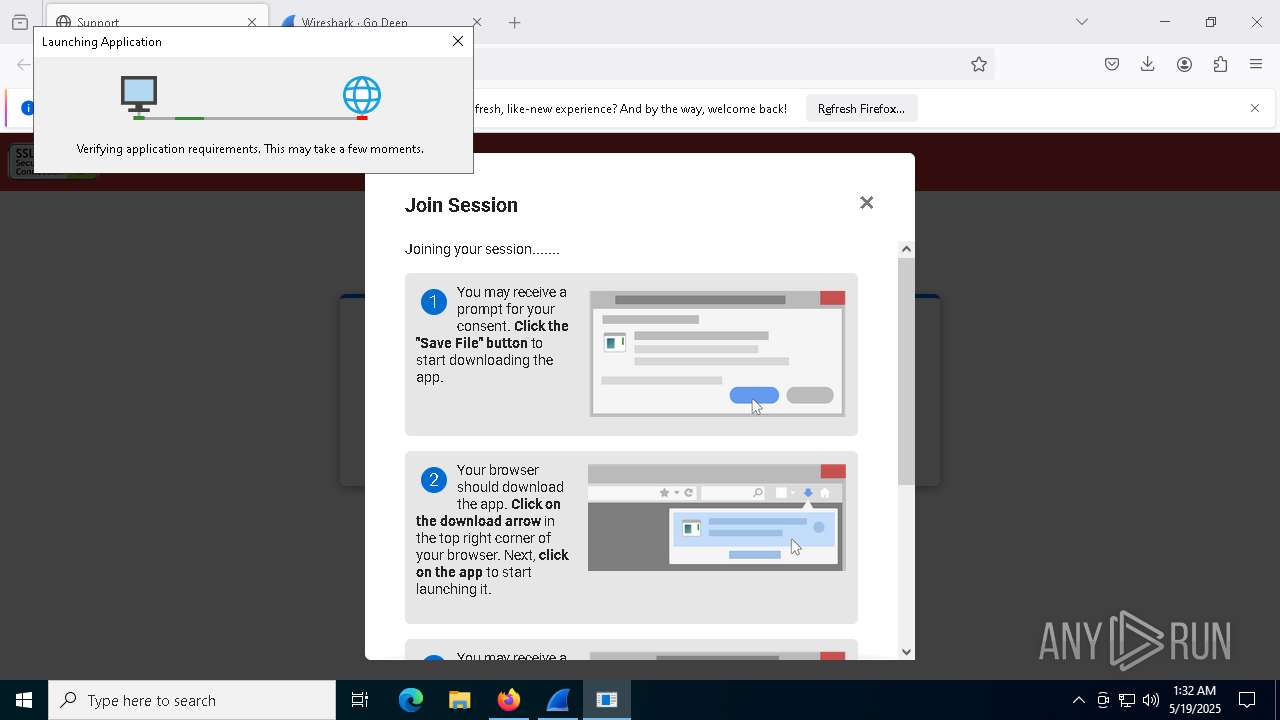Click the 'Verifying application requirements' text
Screen dimensions: 1280x720
(250, 149)
